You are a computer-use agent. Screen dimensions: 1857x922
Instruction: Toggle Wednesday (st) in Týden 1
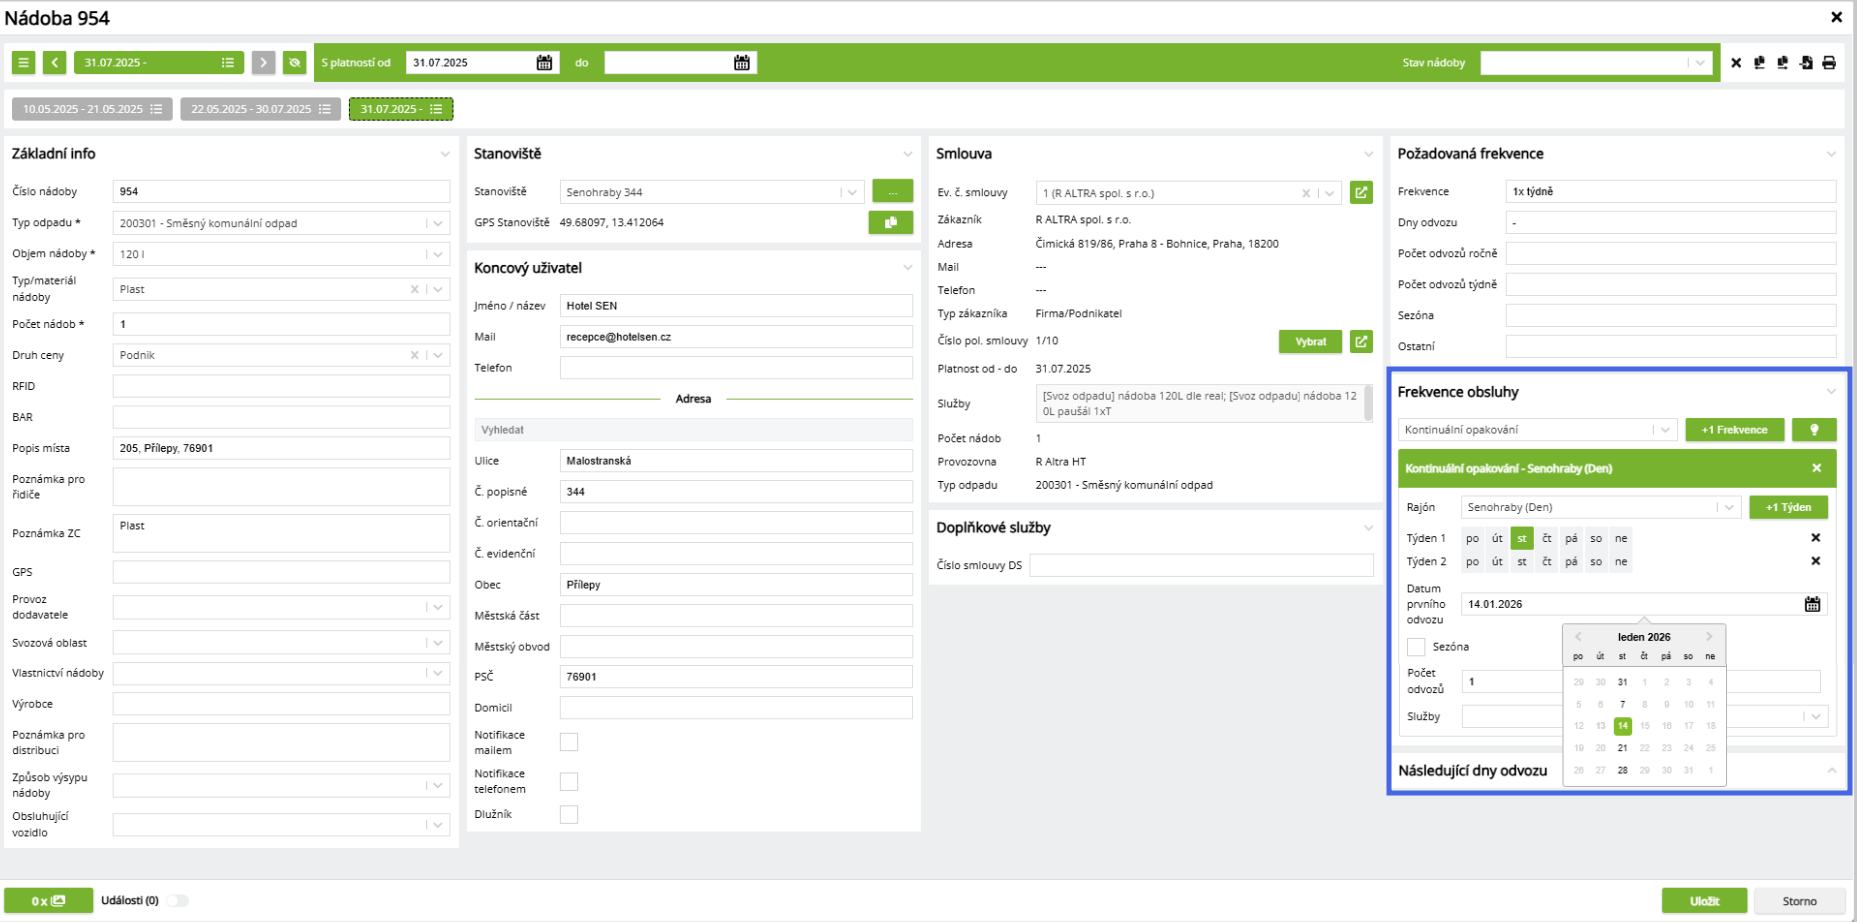[x=1522, y=538]
